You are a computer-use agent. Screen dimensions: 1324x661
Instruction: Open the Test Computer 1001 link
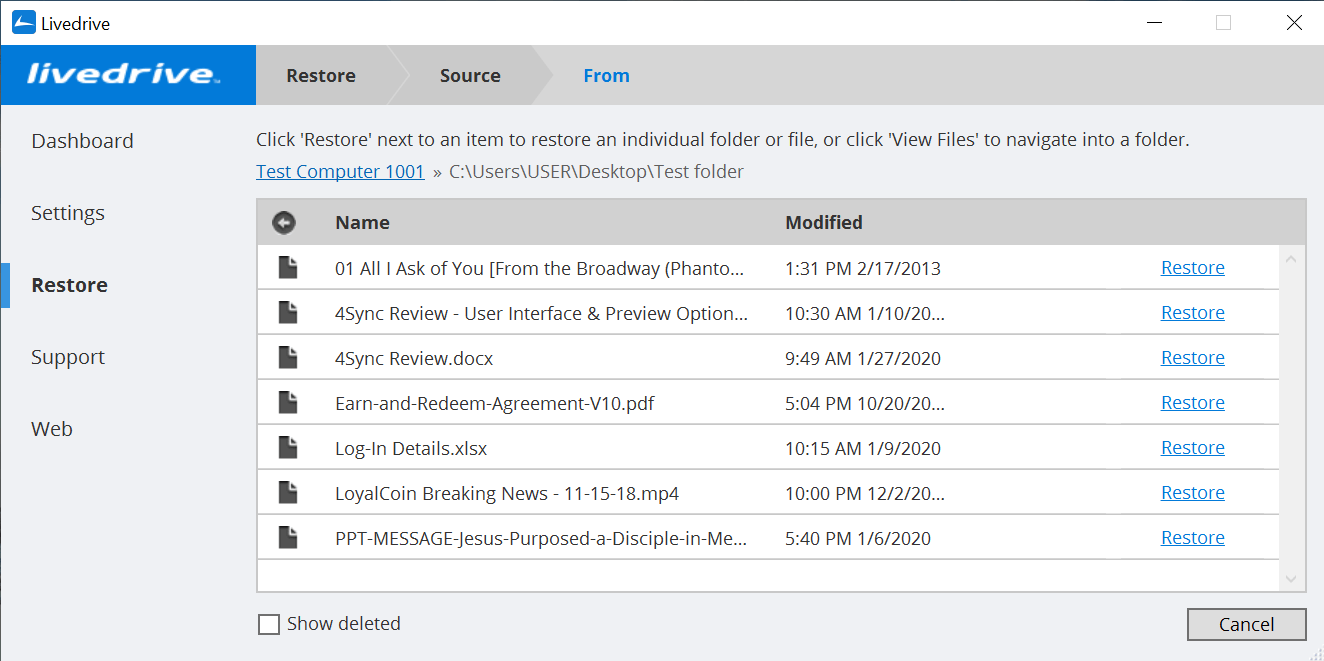[x=340, y=171]
